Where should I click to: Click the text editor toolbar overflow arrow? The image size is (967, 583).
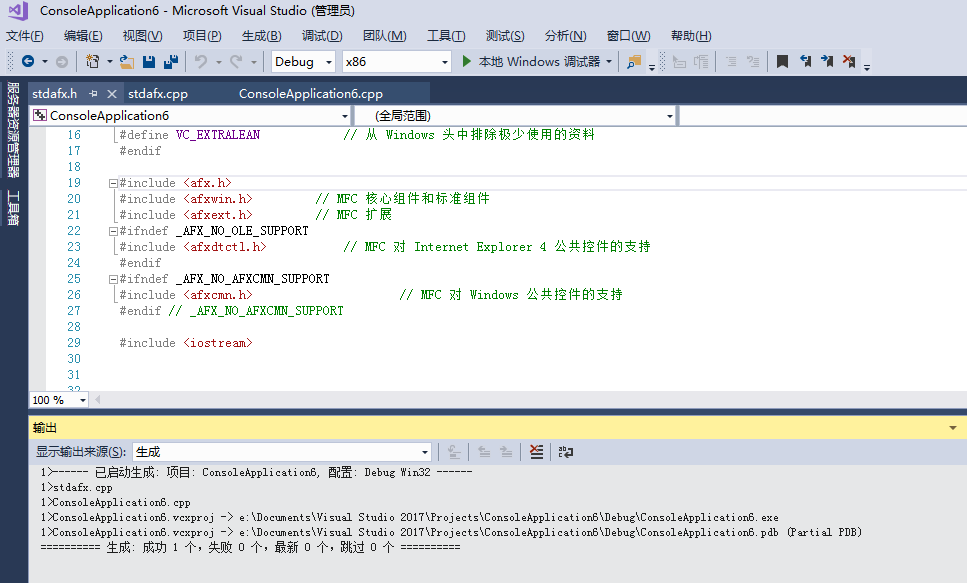click(866, 67)
